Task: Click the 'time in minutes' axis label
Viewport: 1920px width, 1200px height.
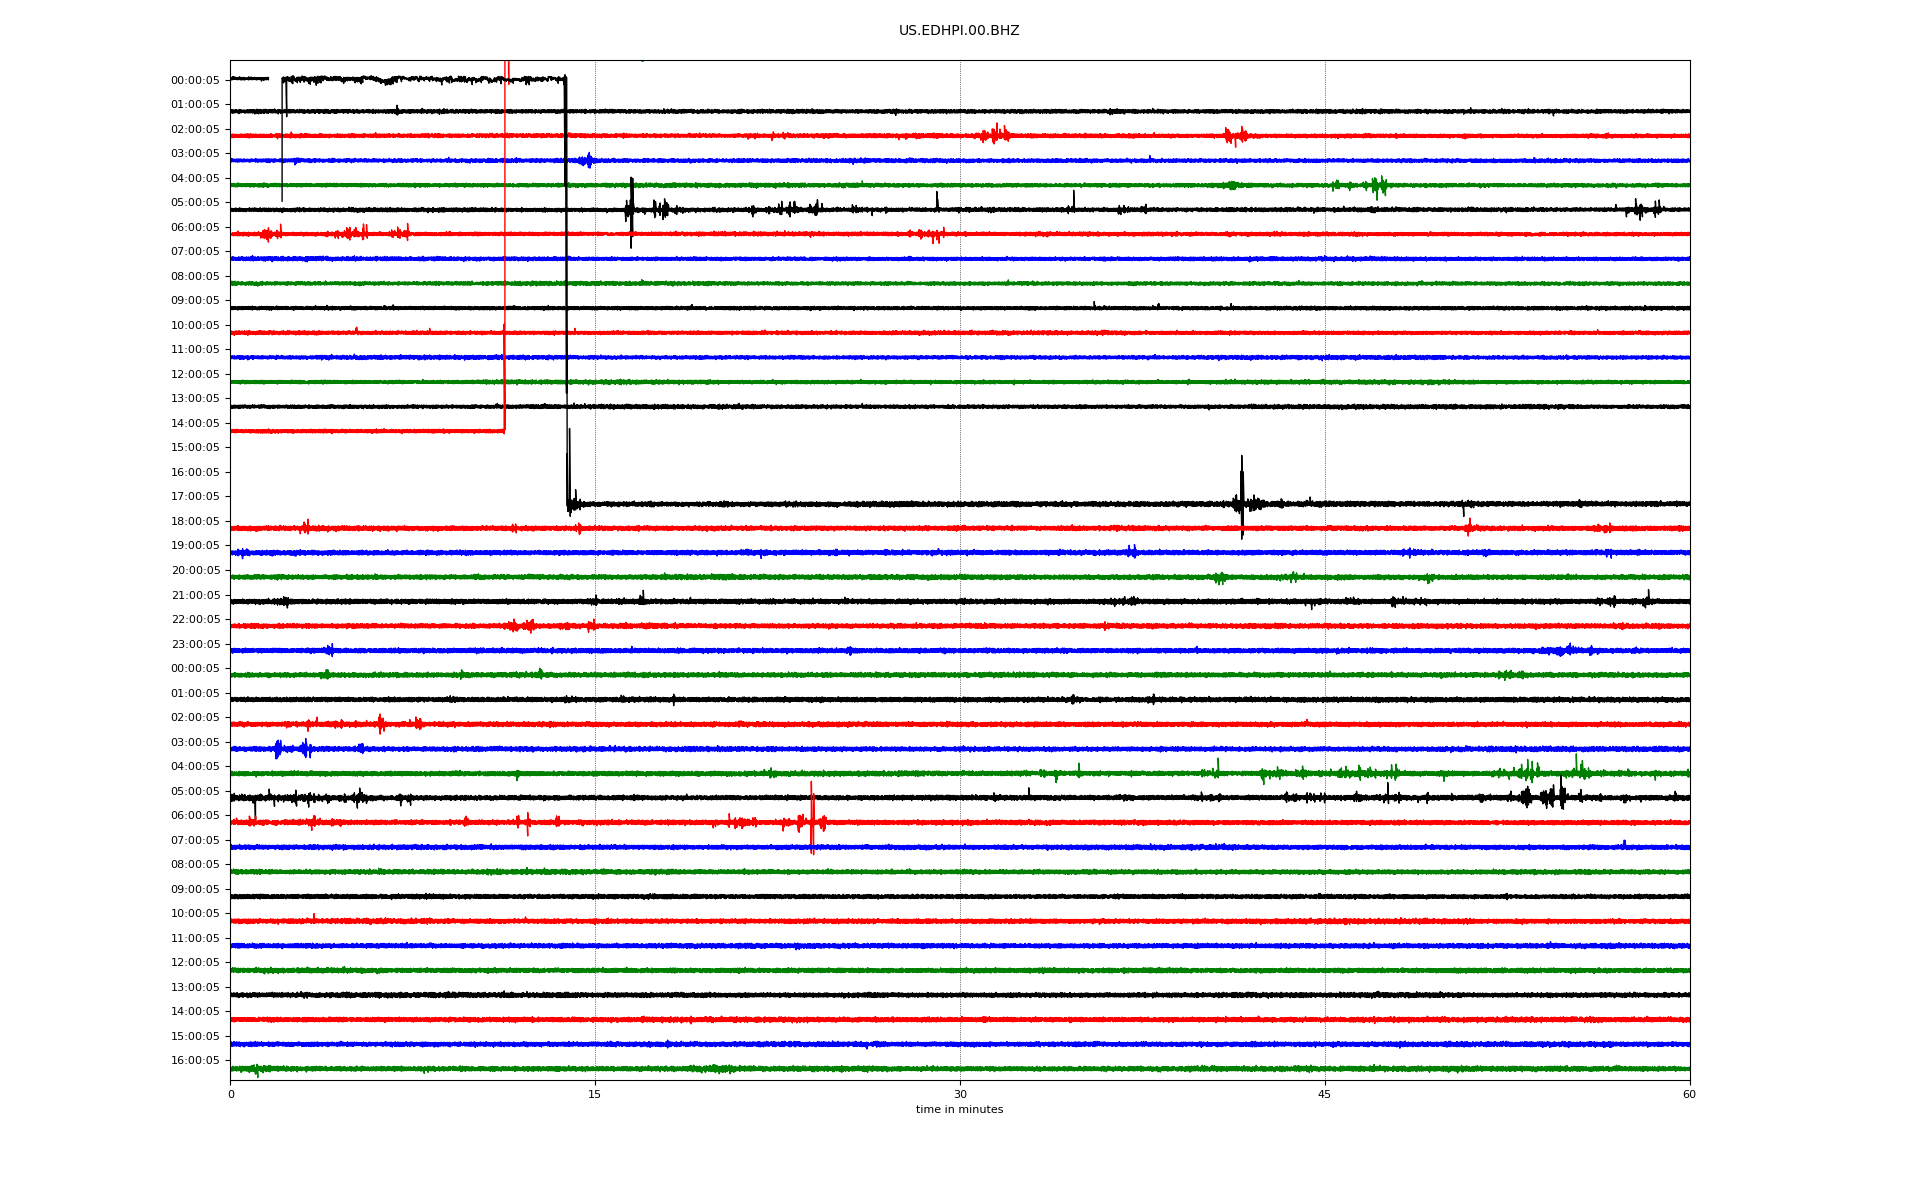Action: pos(959,1110)
